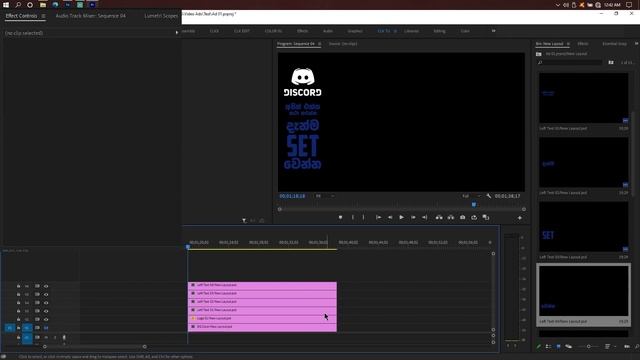The width and height of the screenshot is (640, 360).
Task: Hide the Left Text 04 video track
Action: pos(46,286)
